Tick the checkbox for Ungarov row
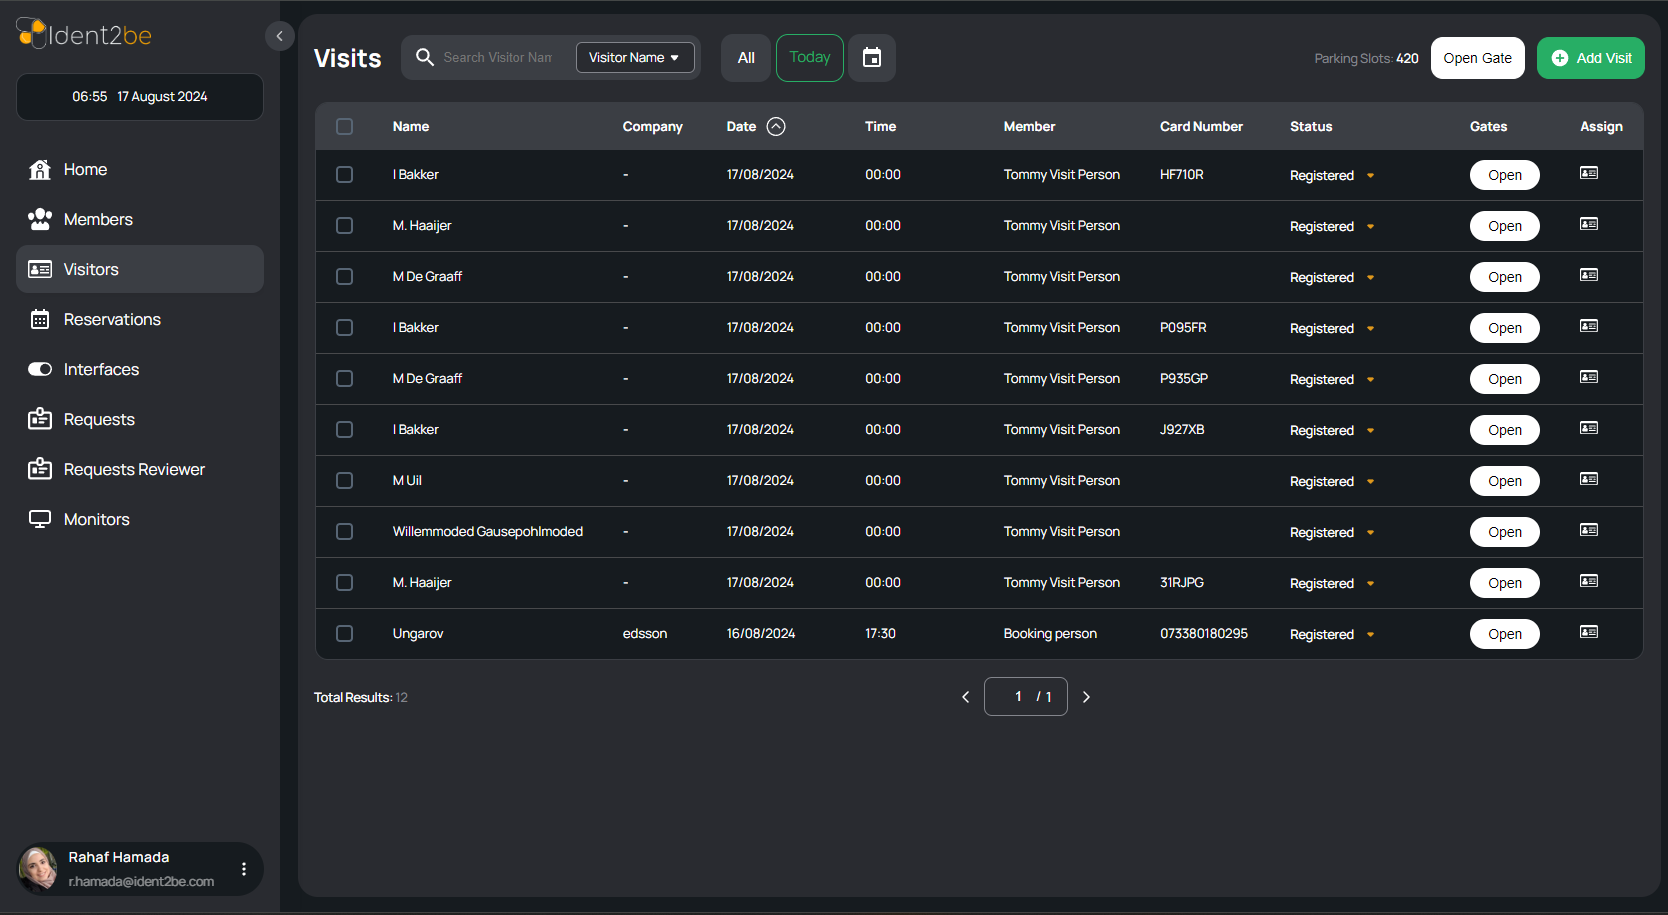 coord(345,634)
